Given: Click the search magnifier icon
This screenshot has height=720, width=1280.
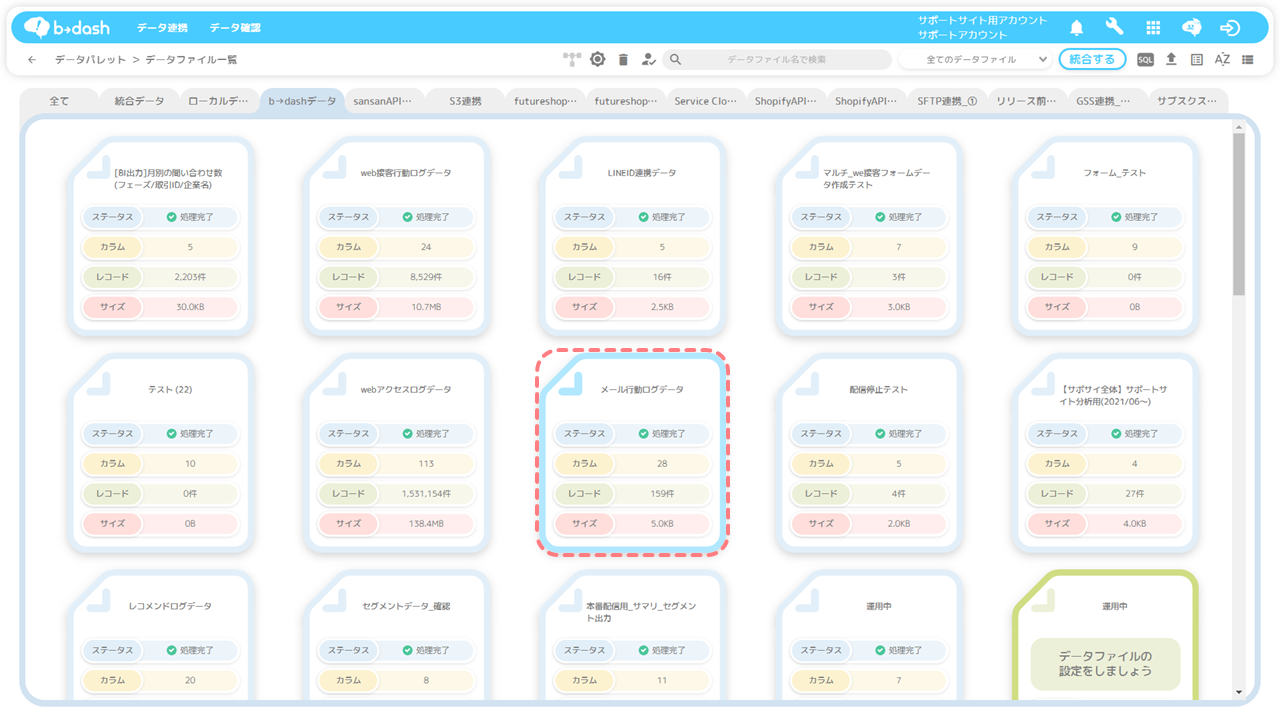Looking at the screenshot, I should (x=676, y=60).
